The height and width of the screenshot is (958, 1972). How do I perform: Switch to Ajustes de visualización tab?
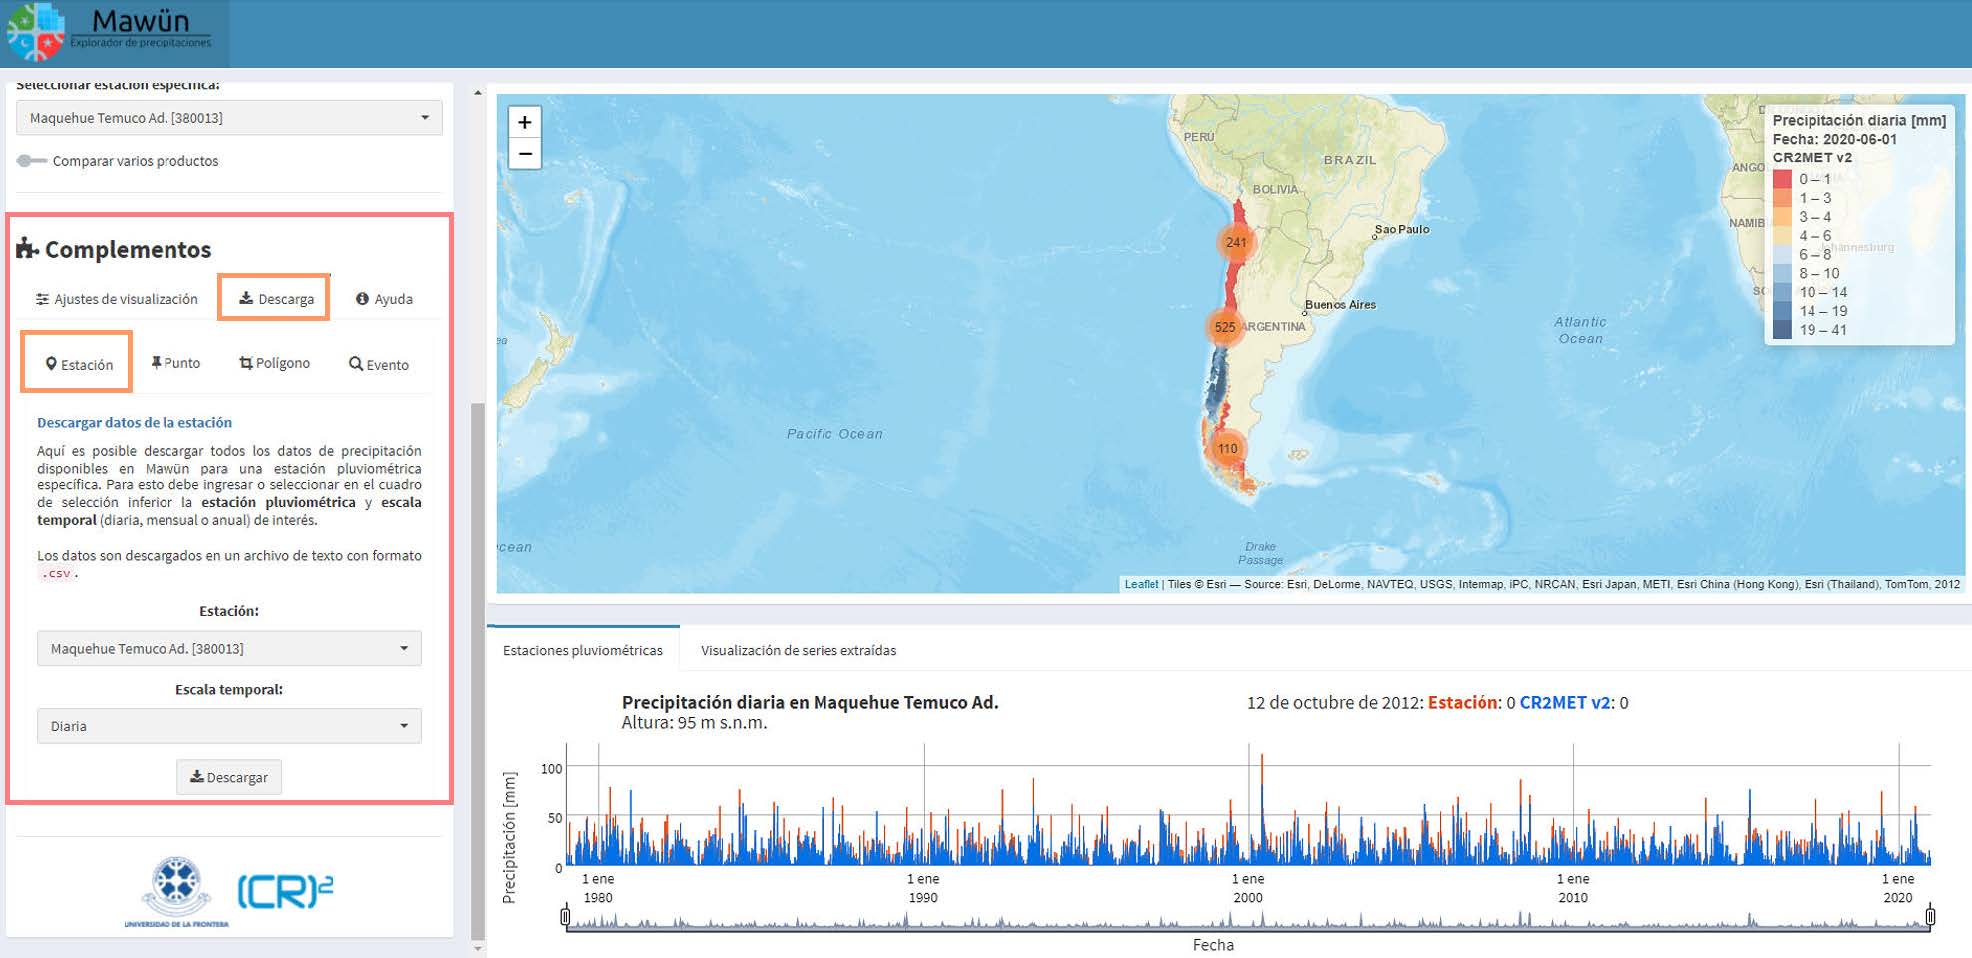coord(117,299)
